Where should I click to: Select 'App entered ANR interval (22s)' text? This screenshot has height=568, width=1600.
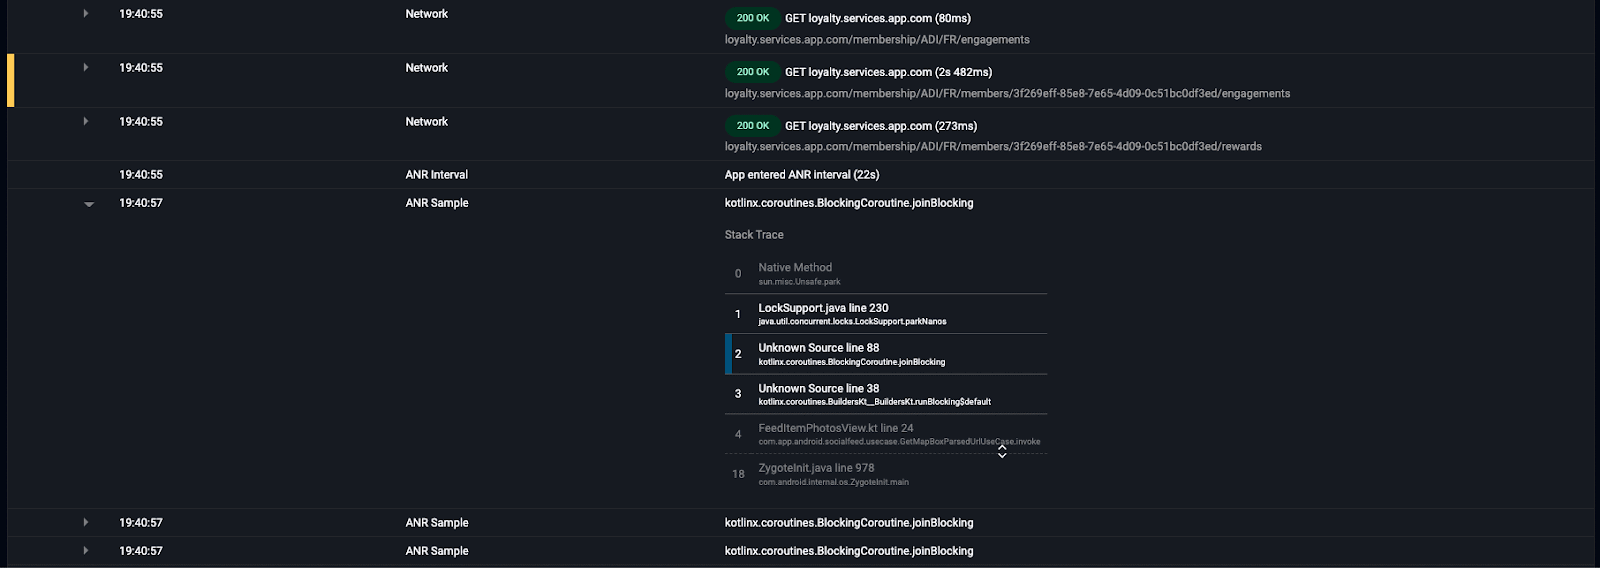[802, 175]
